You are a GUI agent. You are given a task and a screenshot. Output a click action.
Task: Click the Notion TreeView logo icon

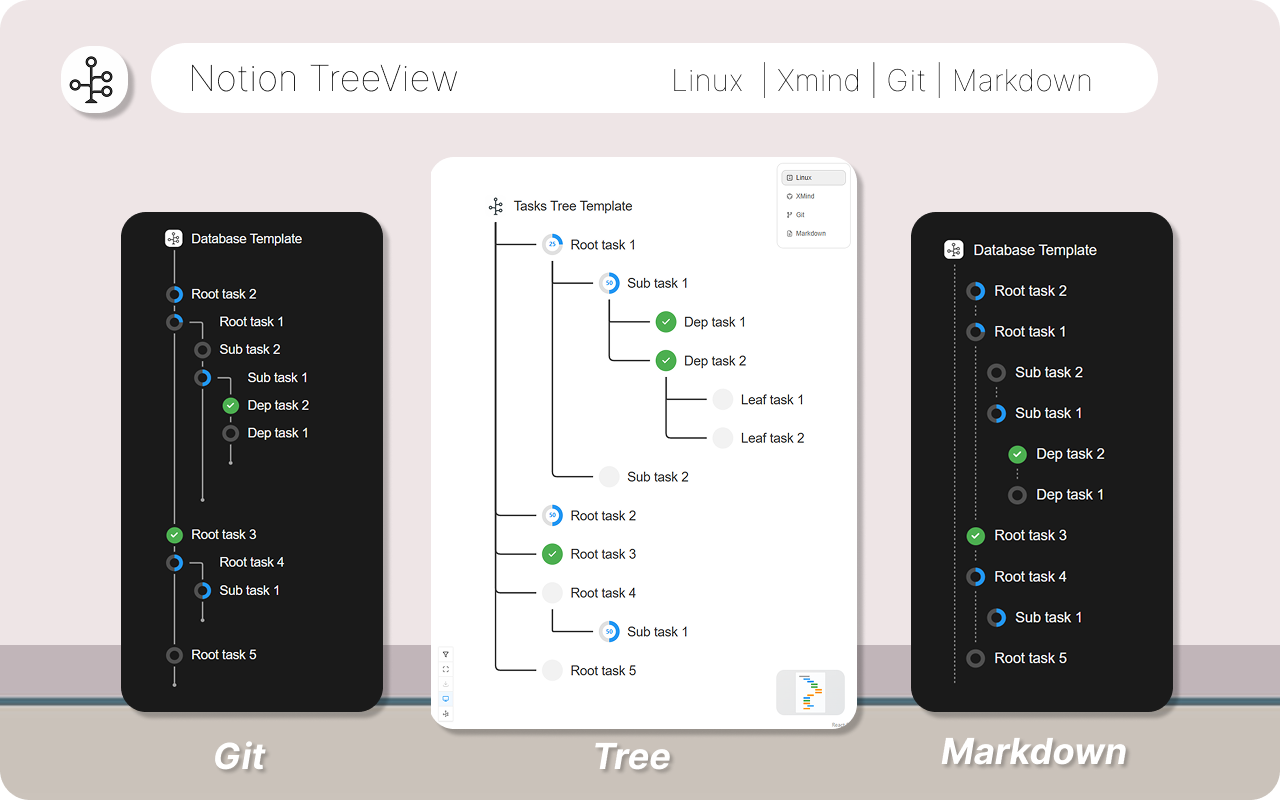point(95,80)
